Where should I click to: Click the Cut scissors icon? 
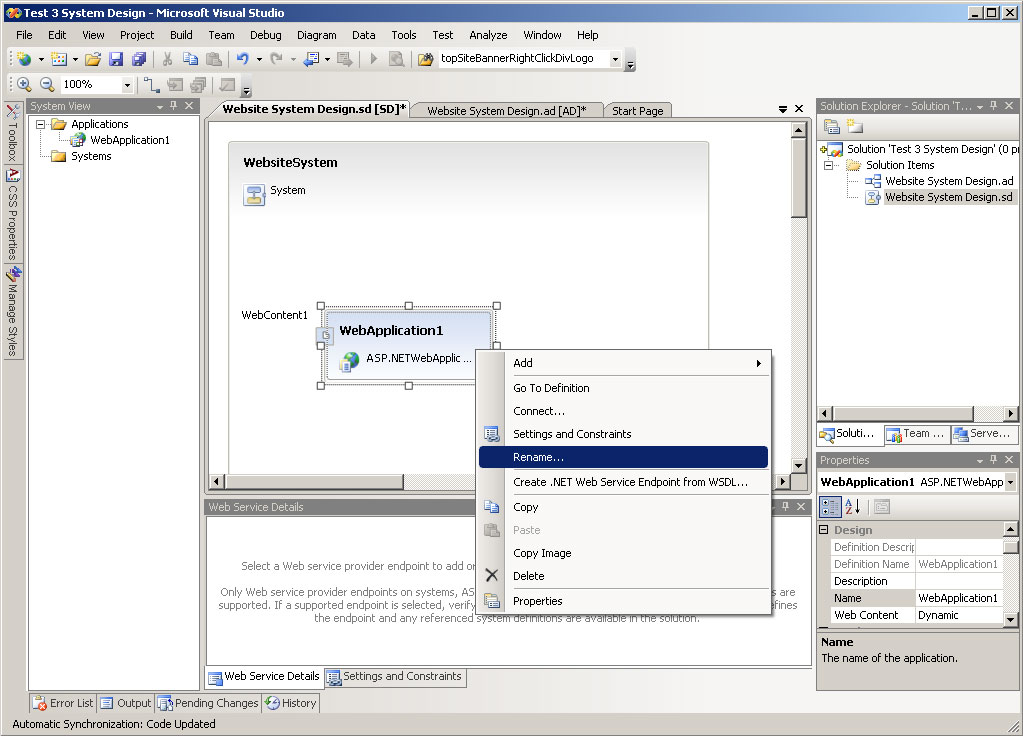click(168, 59)
